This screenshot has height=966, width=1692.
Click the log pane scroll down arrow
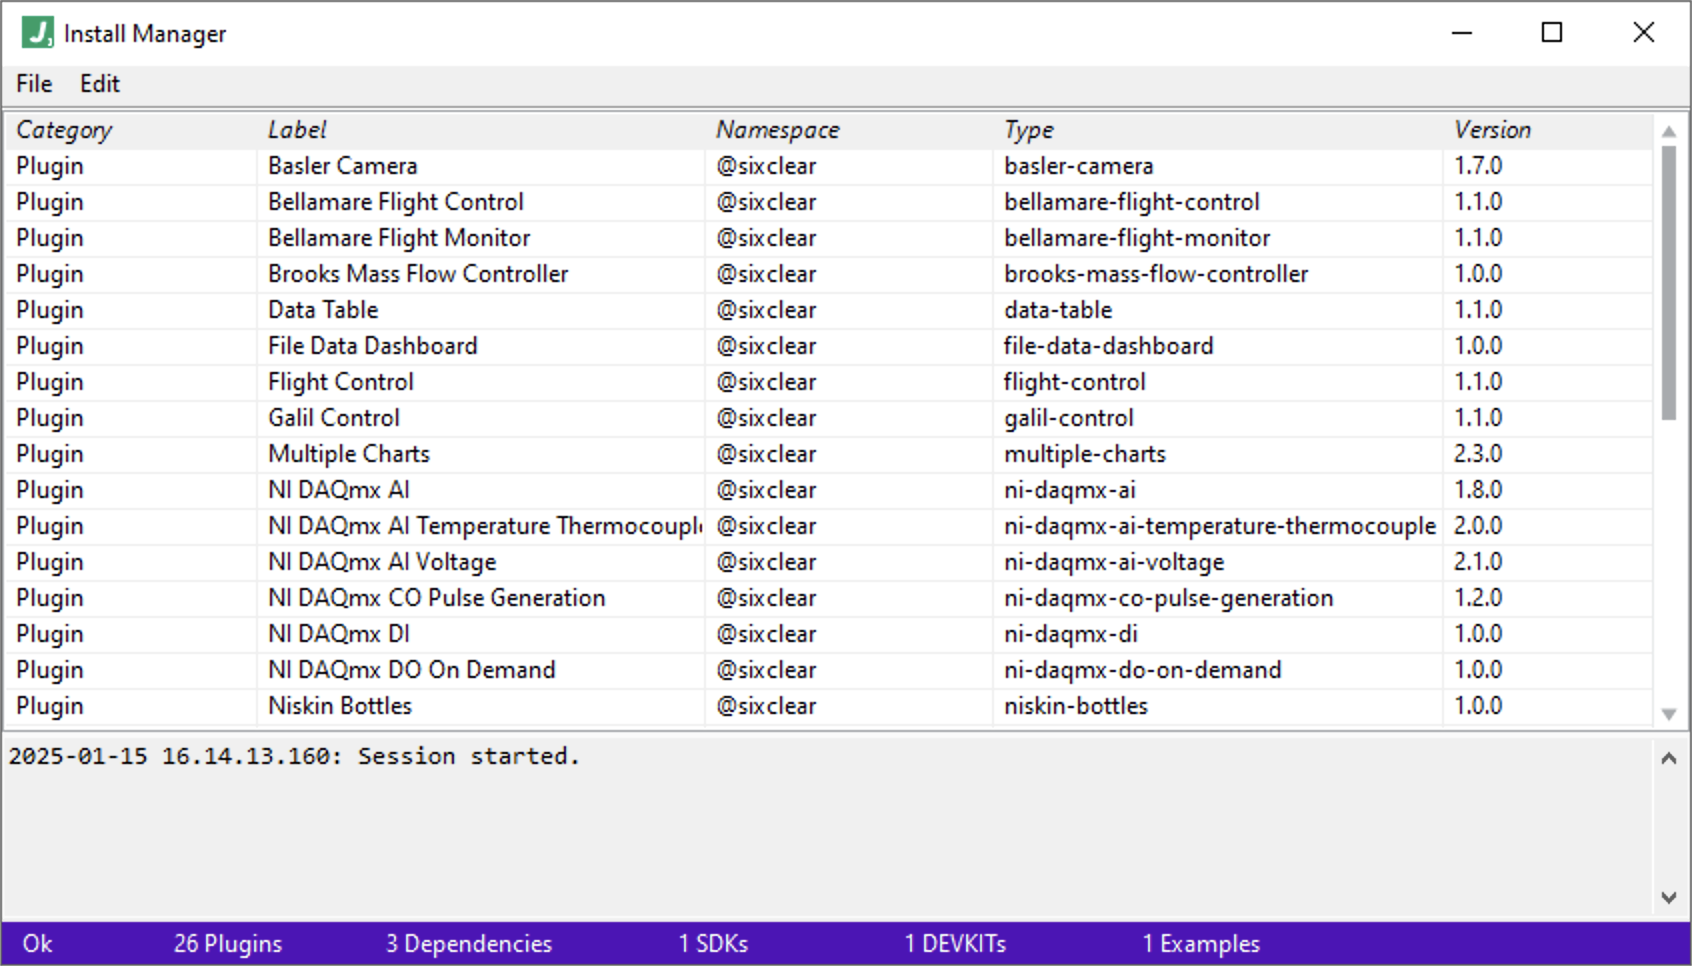pyautogui.click(x=1668, y=897)
